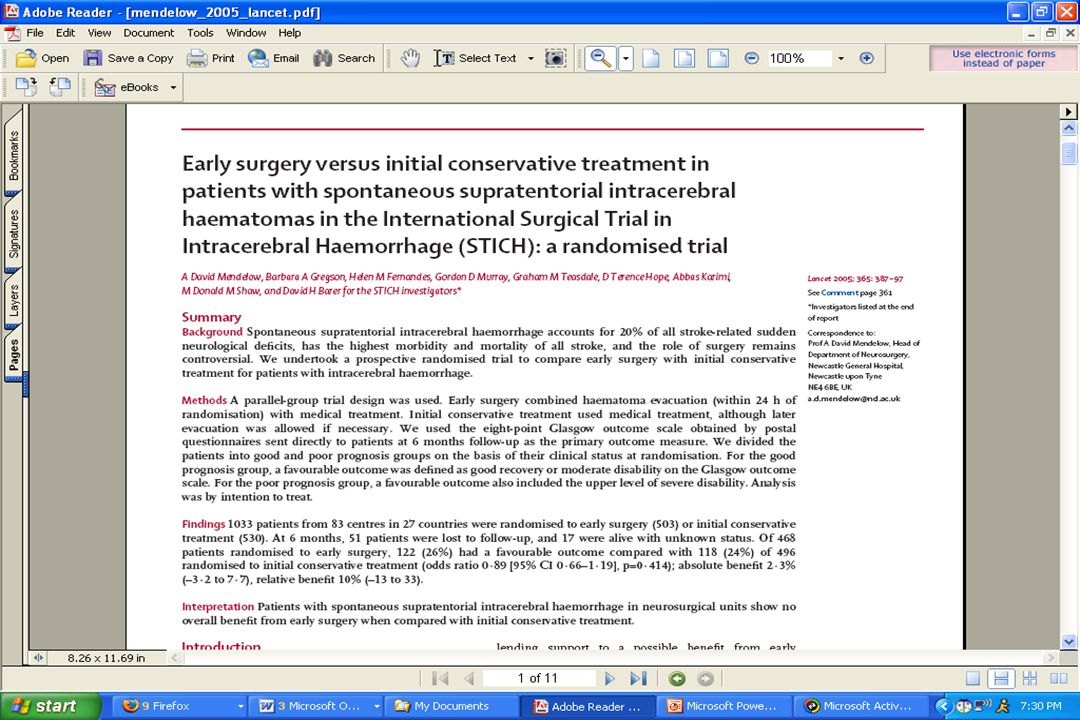Go to the next view gray arrow
This screenshot has width=1080, height=720.
pos(705,679)
